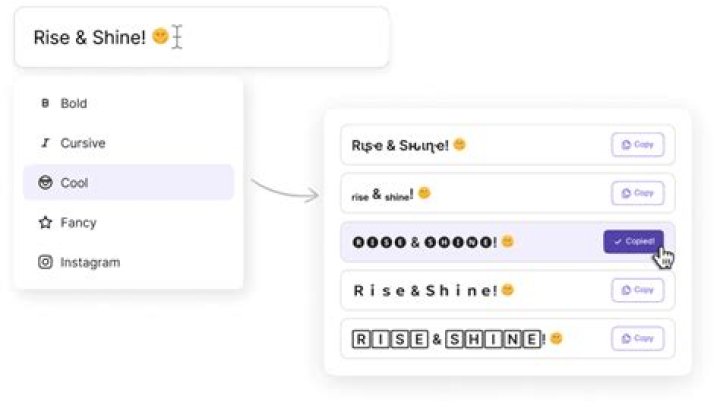720x409 pixels.
Task: Click the copy icon on the boxed-letter result
Action: pyautogui.click(x=626, y=338)
